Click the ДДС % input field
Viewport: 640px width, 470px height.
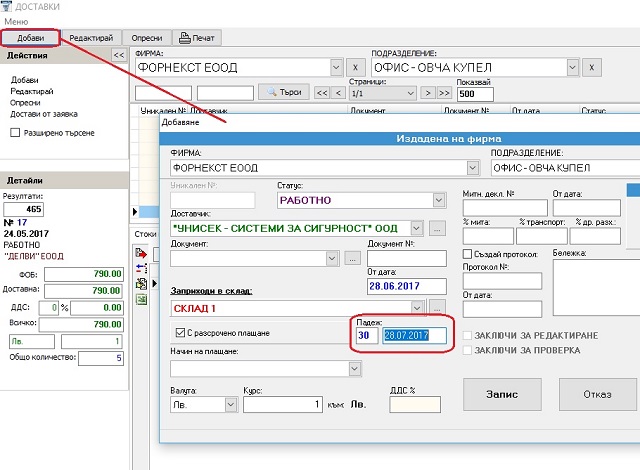415,404
